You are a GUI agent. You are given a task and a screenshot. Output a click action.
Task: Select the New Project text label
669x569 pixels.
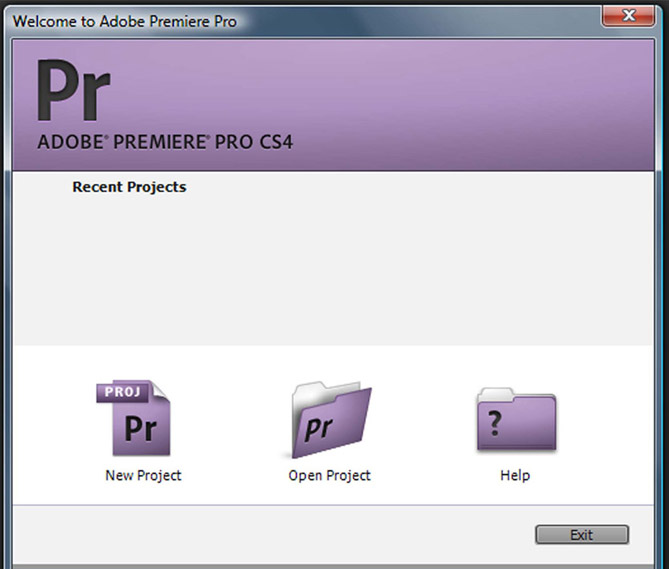[x=143, y=475]
